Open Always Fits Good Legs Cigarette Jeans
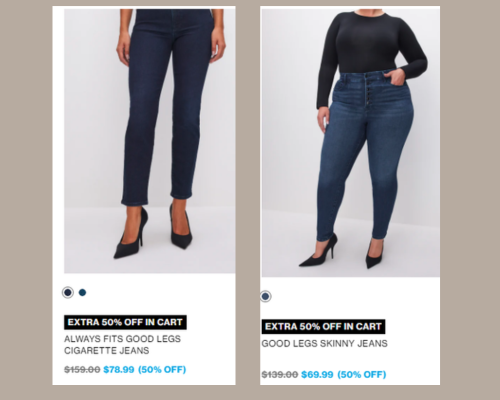This screenshot has height=400, width=500. [122, 345]
